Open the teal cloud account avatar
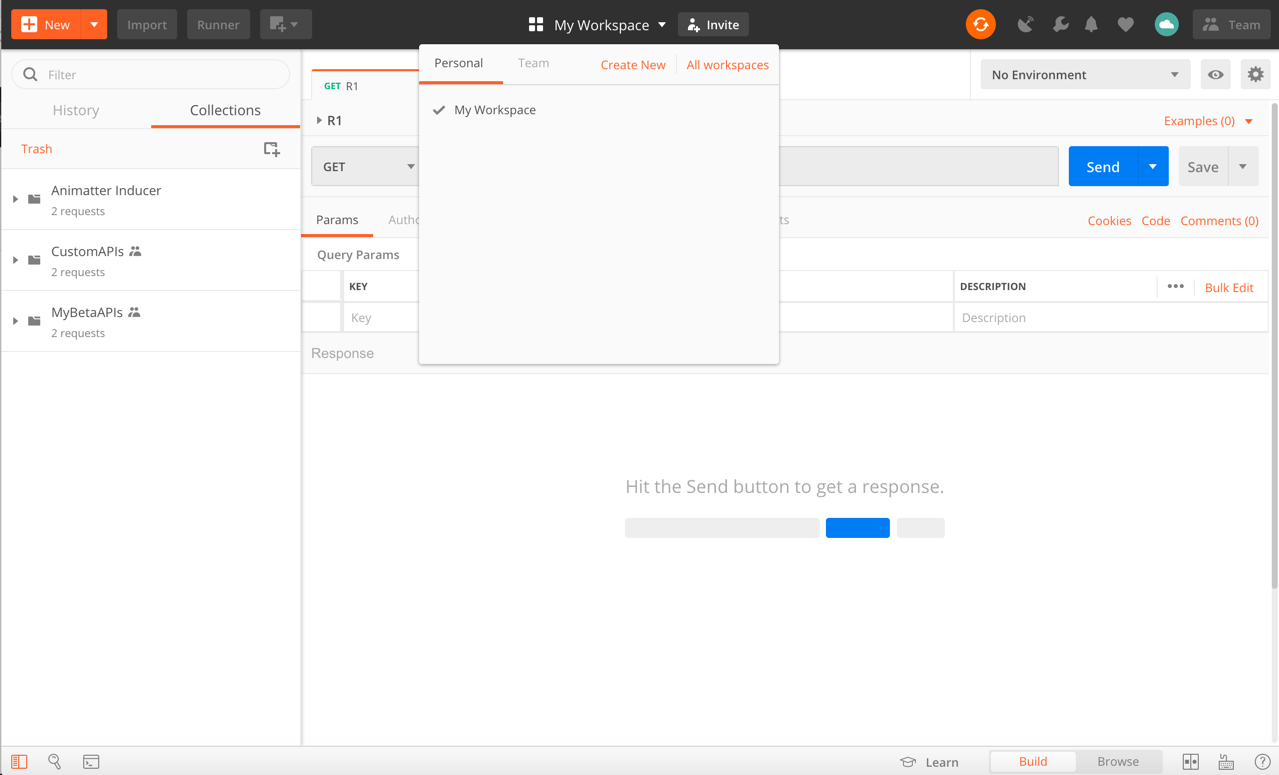This screenshot has width=1279, height=775. click(1166, 25)
